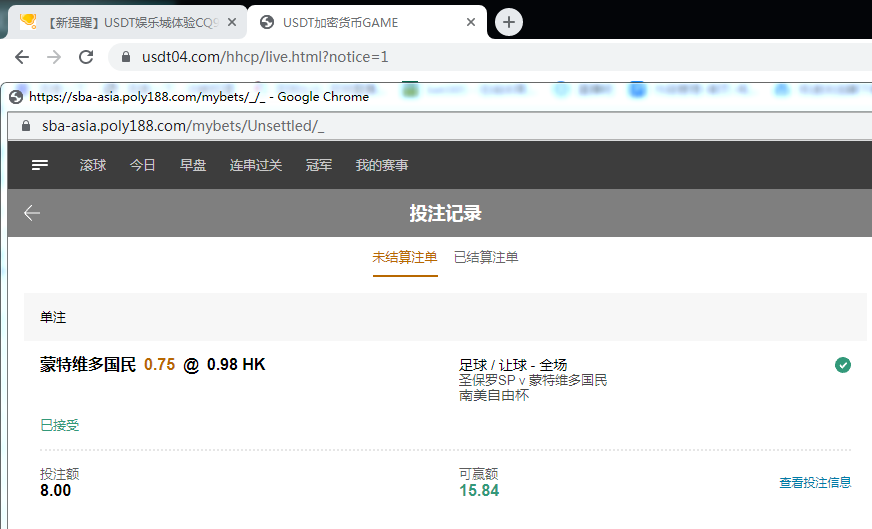This screenshot has width=872, height=529.
Task: Click the padlock beside usdt04.com address
Action: tap(126, 57)
